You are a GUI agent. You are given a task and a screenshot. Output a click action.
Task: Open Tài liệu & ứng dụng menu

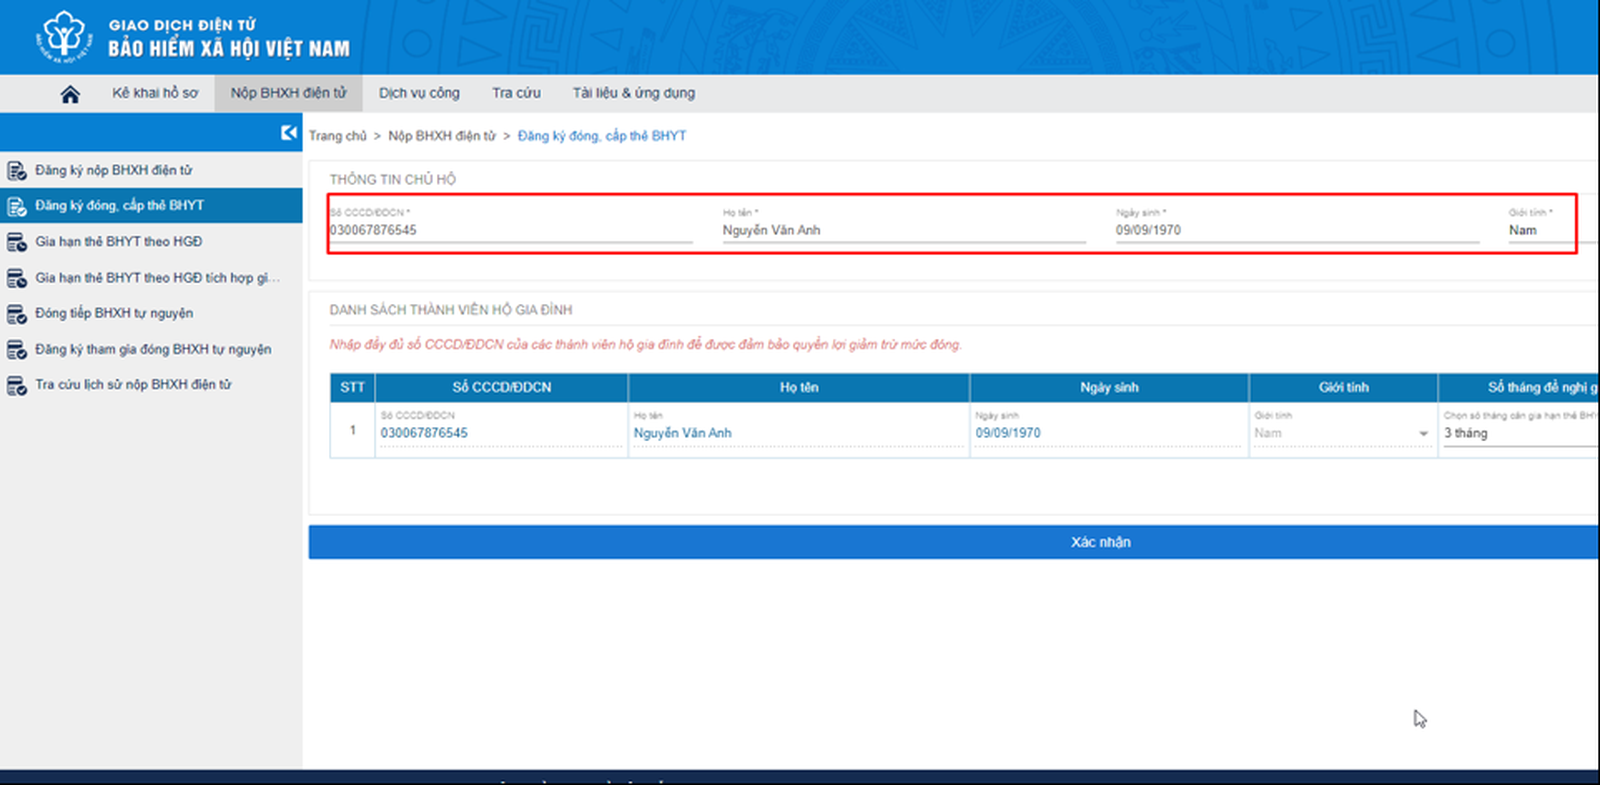tap(633, 93)
